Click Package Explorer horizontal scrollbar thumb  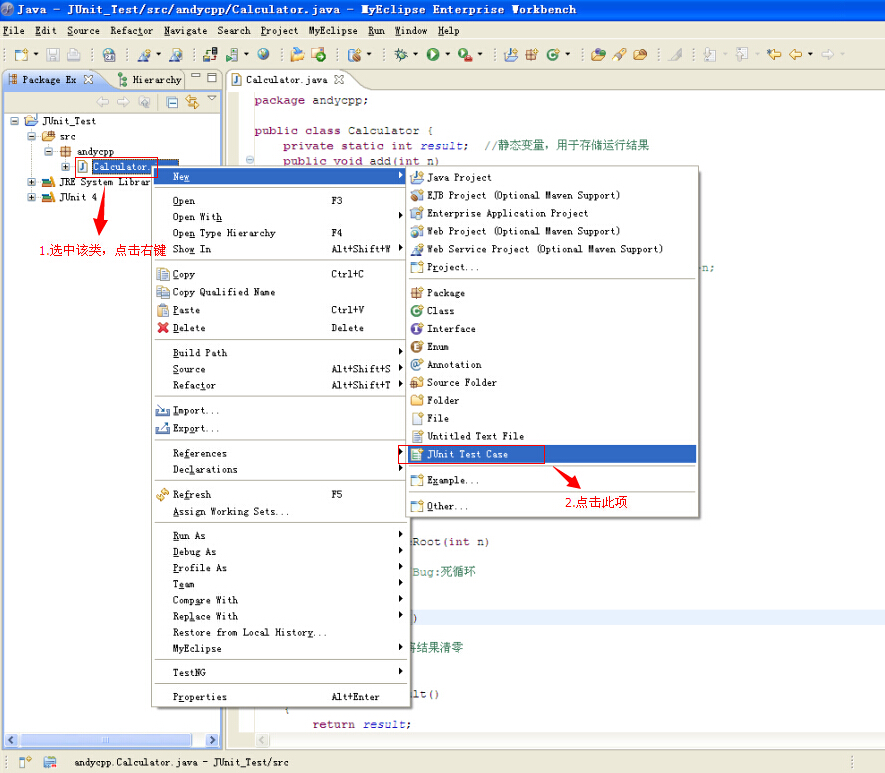[x=106, y=740]
